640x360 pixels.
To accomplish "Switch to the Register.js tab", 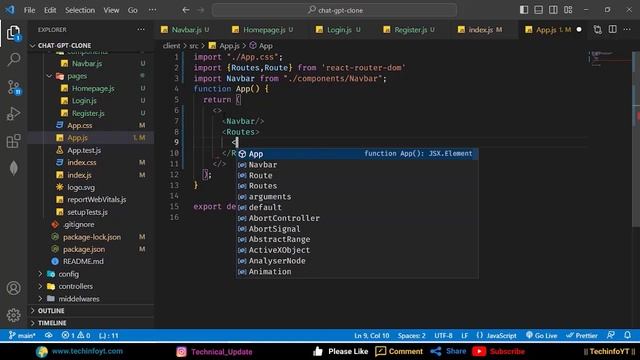I will [x=410, y=30].
